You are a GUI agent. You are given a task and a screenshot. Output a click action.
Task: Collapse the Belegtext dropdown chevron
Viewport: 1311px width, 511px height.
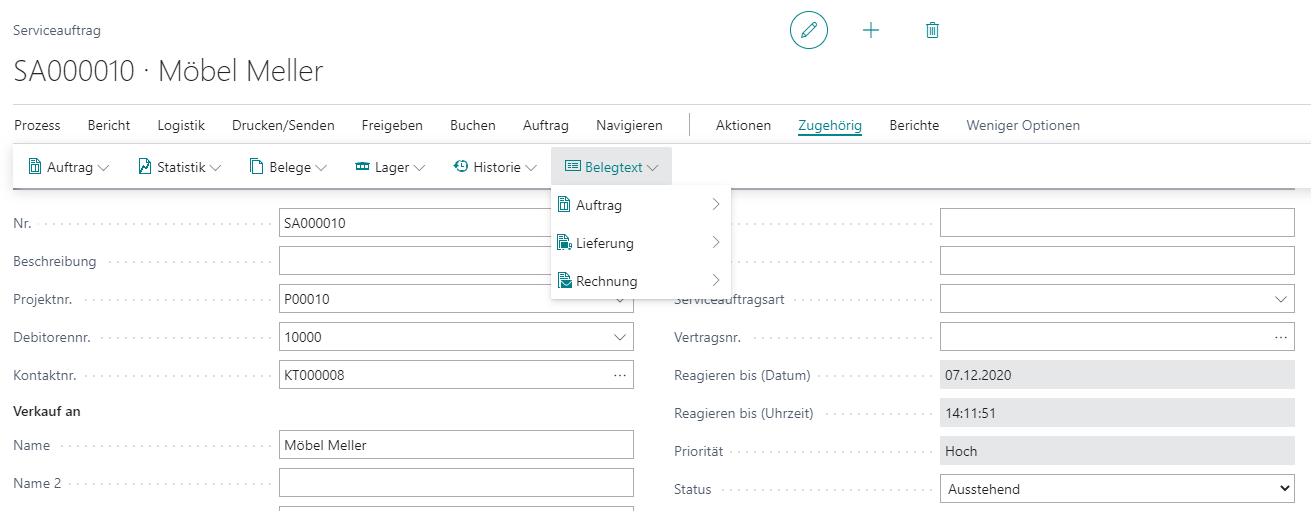point(653,168)
